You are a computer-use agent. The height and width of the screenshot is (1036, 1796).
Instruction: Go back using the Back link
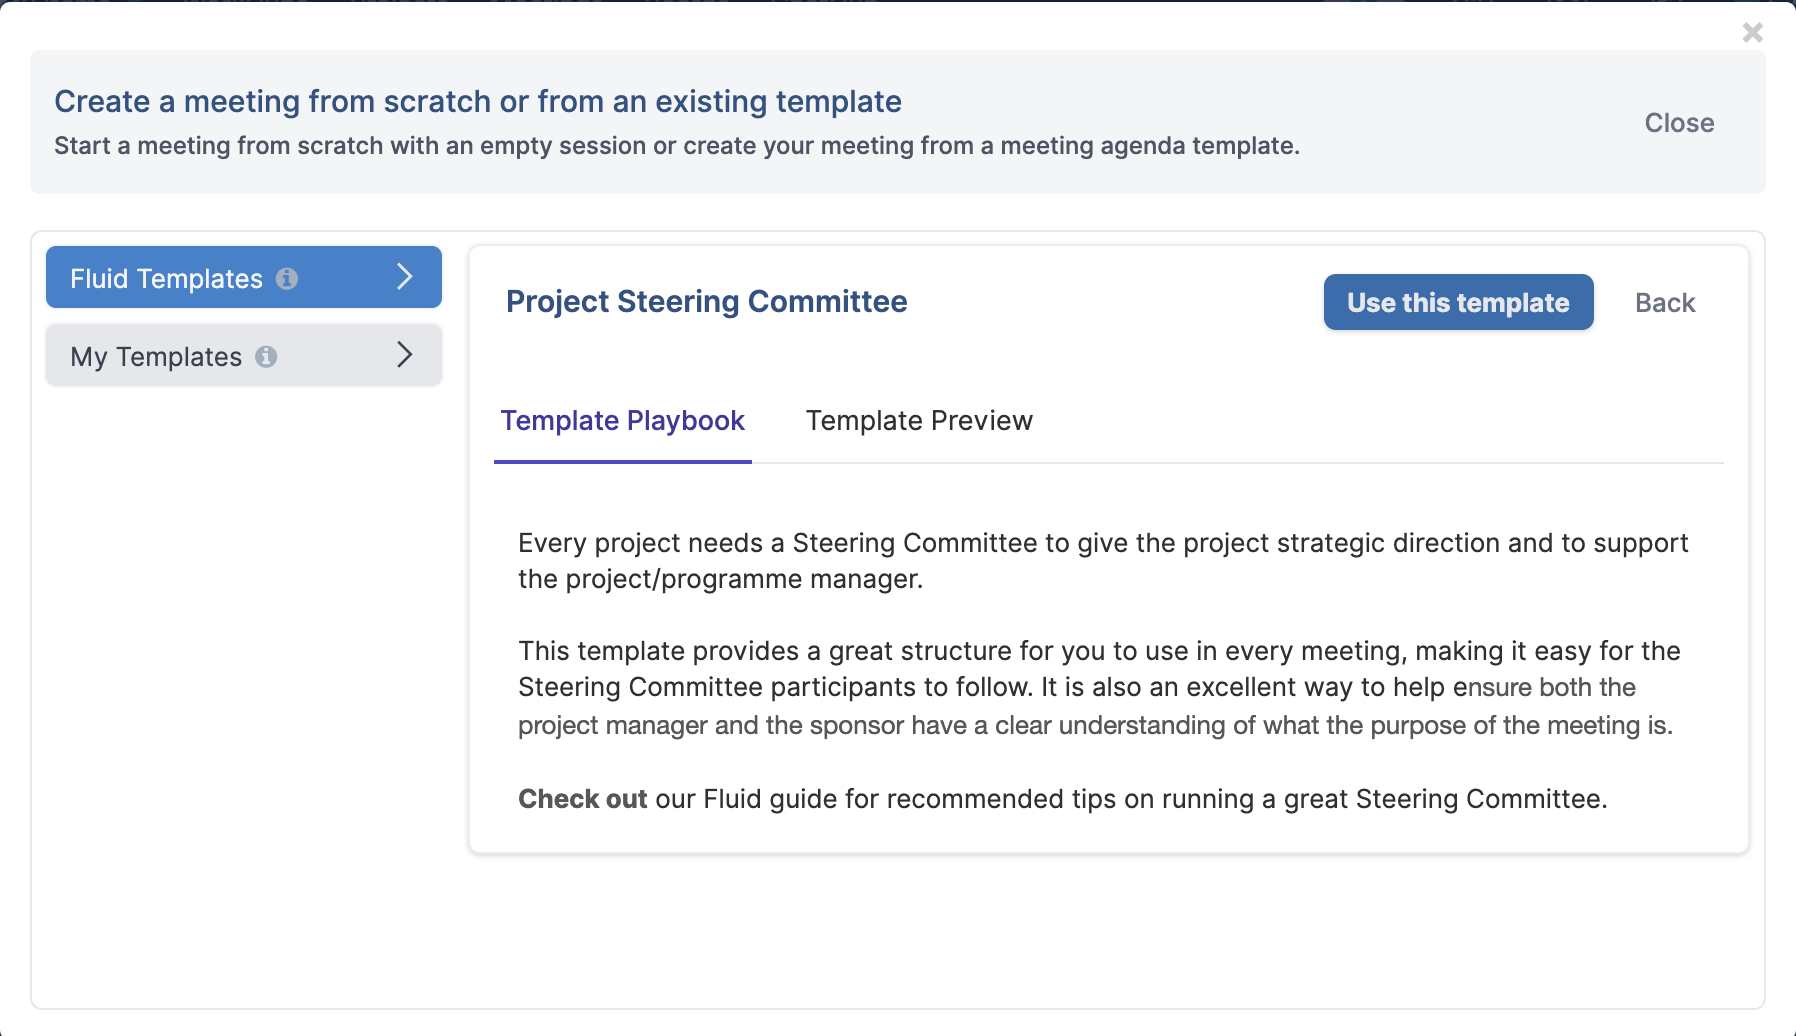click(x=1665, y=303)
